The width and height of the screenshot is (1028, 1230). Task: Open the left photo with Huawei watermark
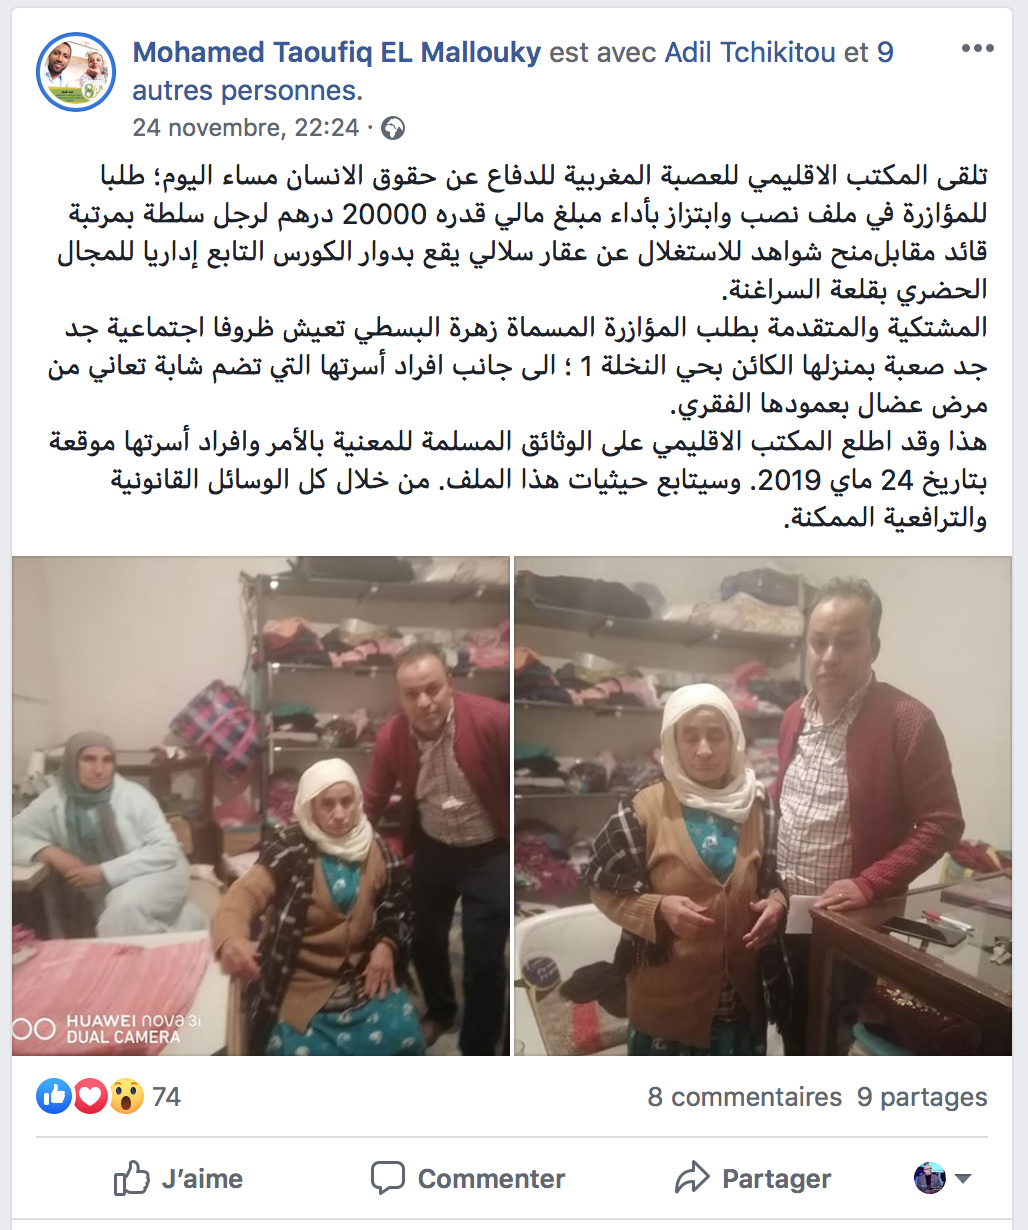pos(261,806)
